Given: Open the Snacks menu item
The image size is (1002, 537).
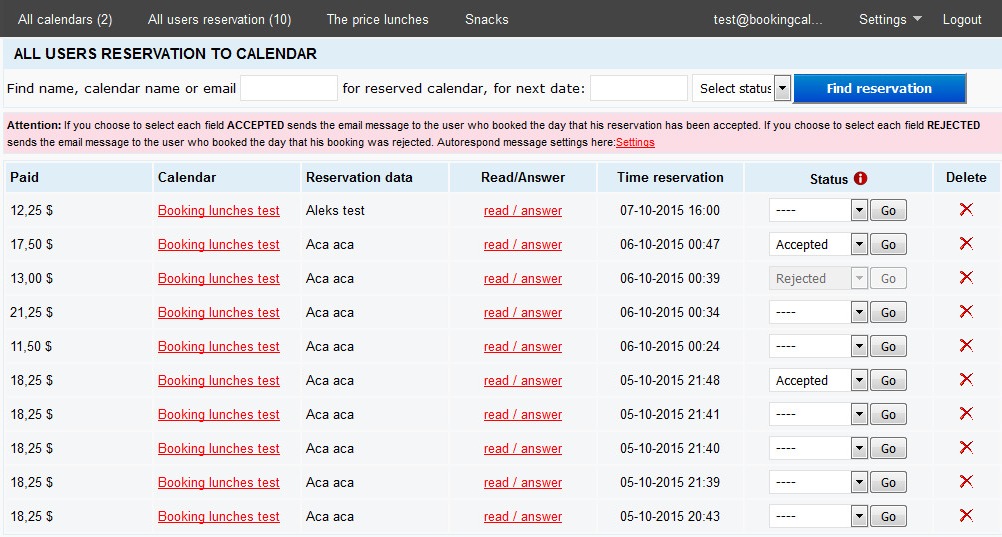Looking at the screenshot, I should 486,19.
